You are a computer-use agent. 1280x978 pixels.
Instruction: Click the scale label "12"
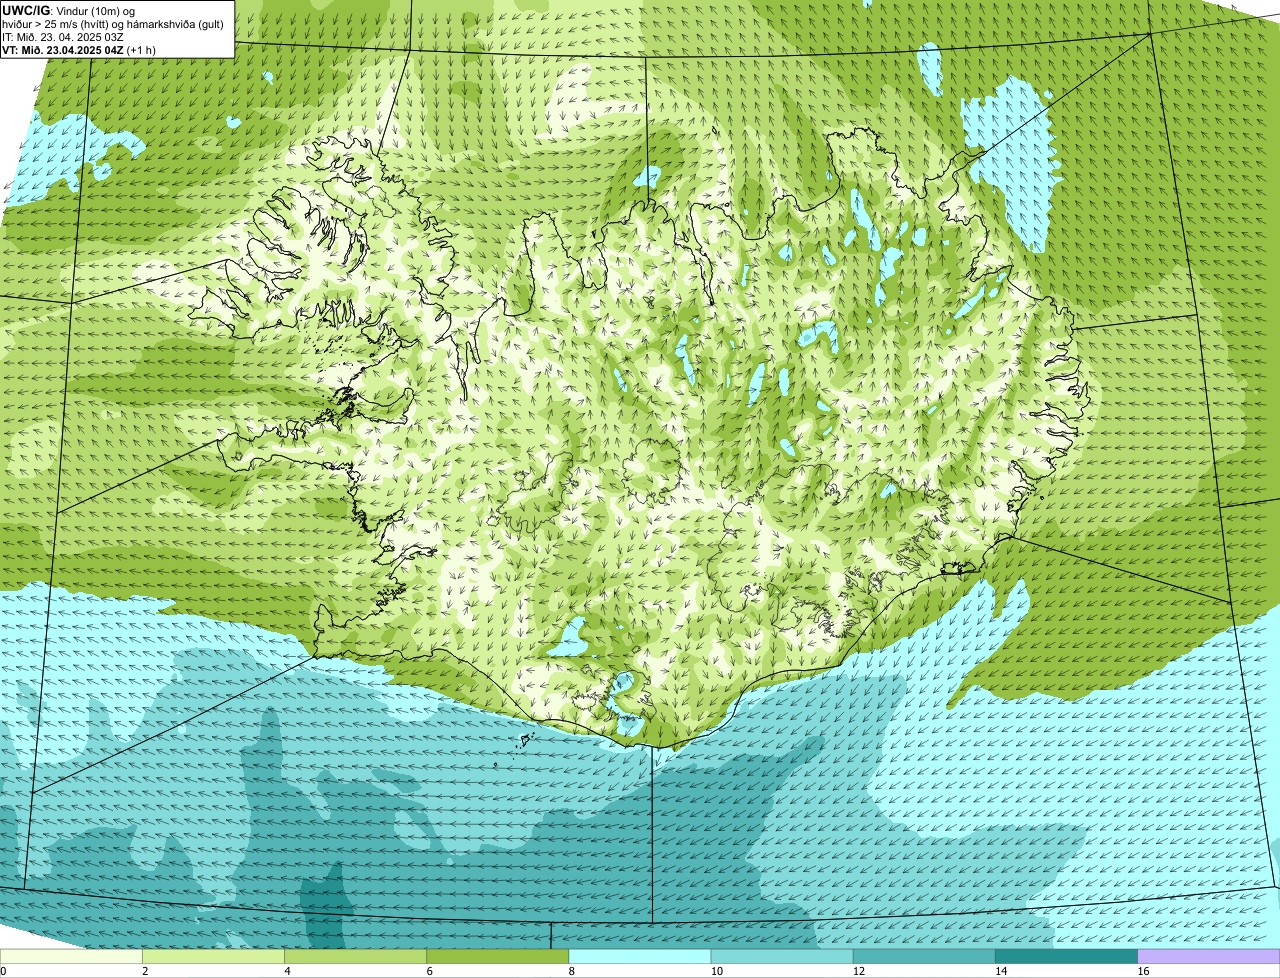[x=858, y=971]
